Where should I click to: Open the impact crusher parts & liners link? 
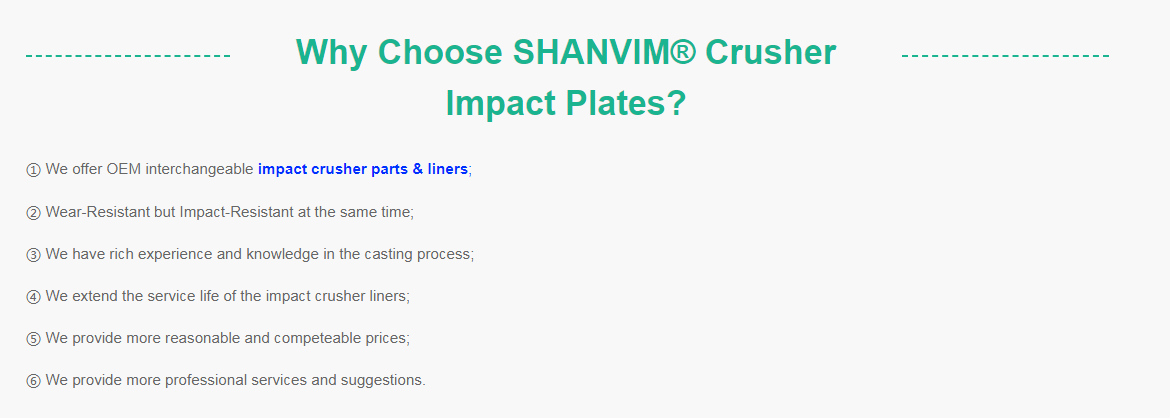[x=363, y=169]
